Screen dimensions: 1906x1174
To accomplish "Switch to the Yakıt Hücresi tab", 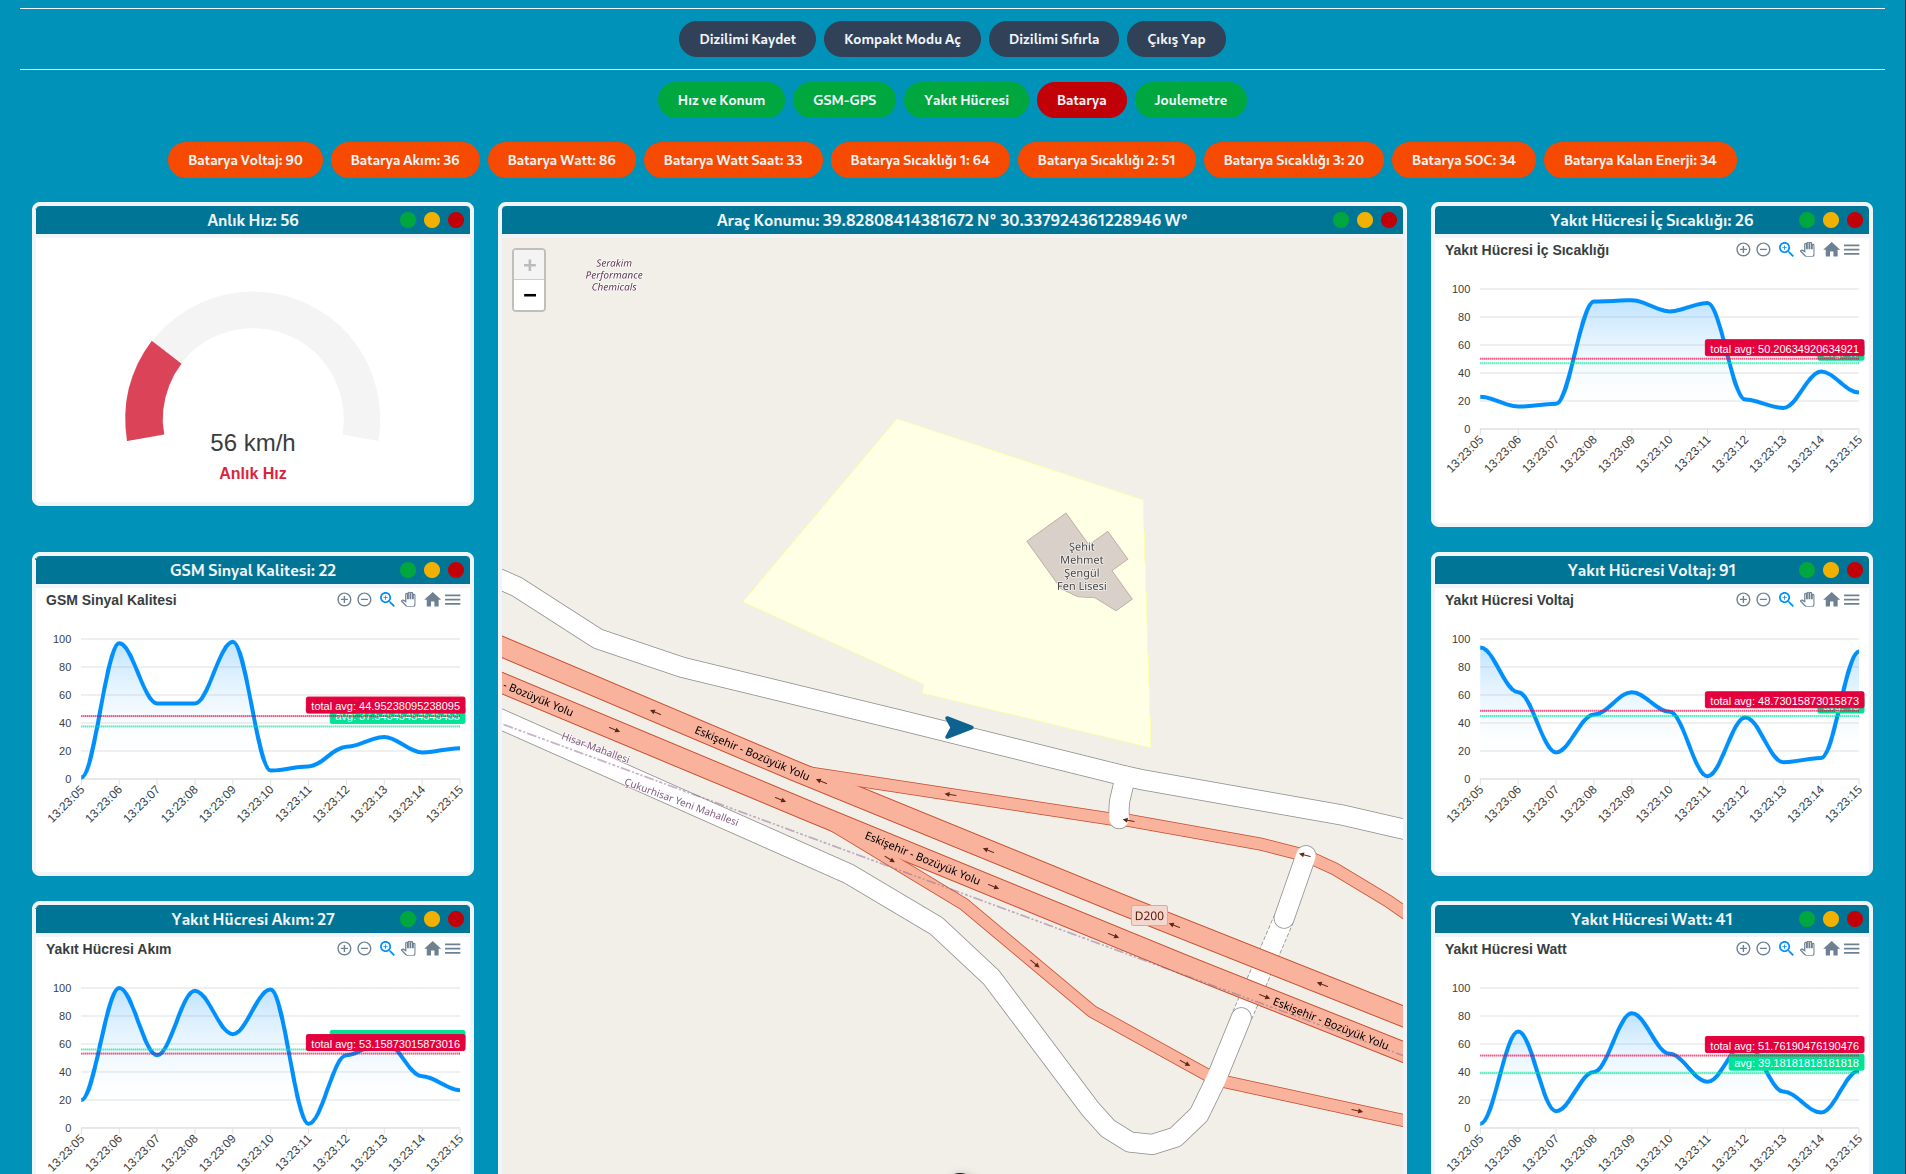I will [966, 100].
